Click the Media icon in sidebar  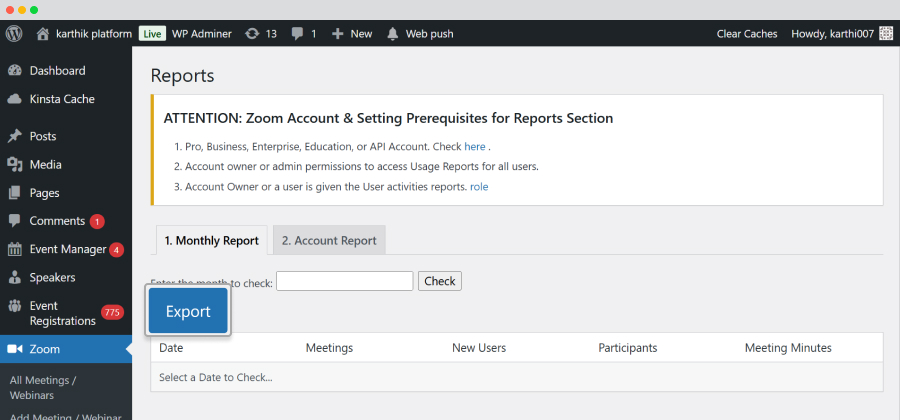(x=15, y=165)
